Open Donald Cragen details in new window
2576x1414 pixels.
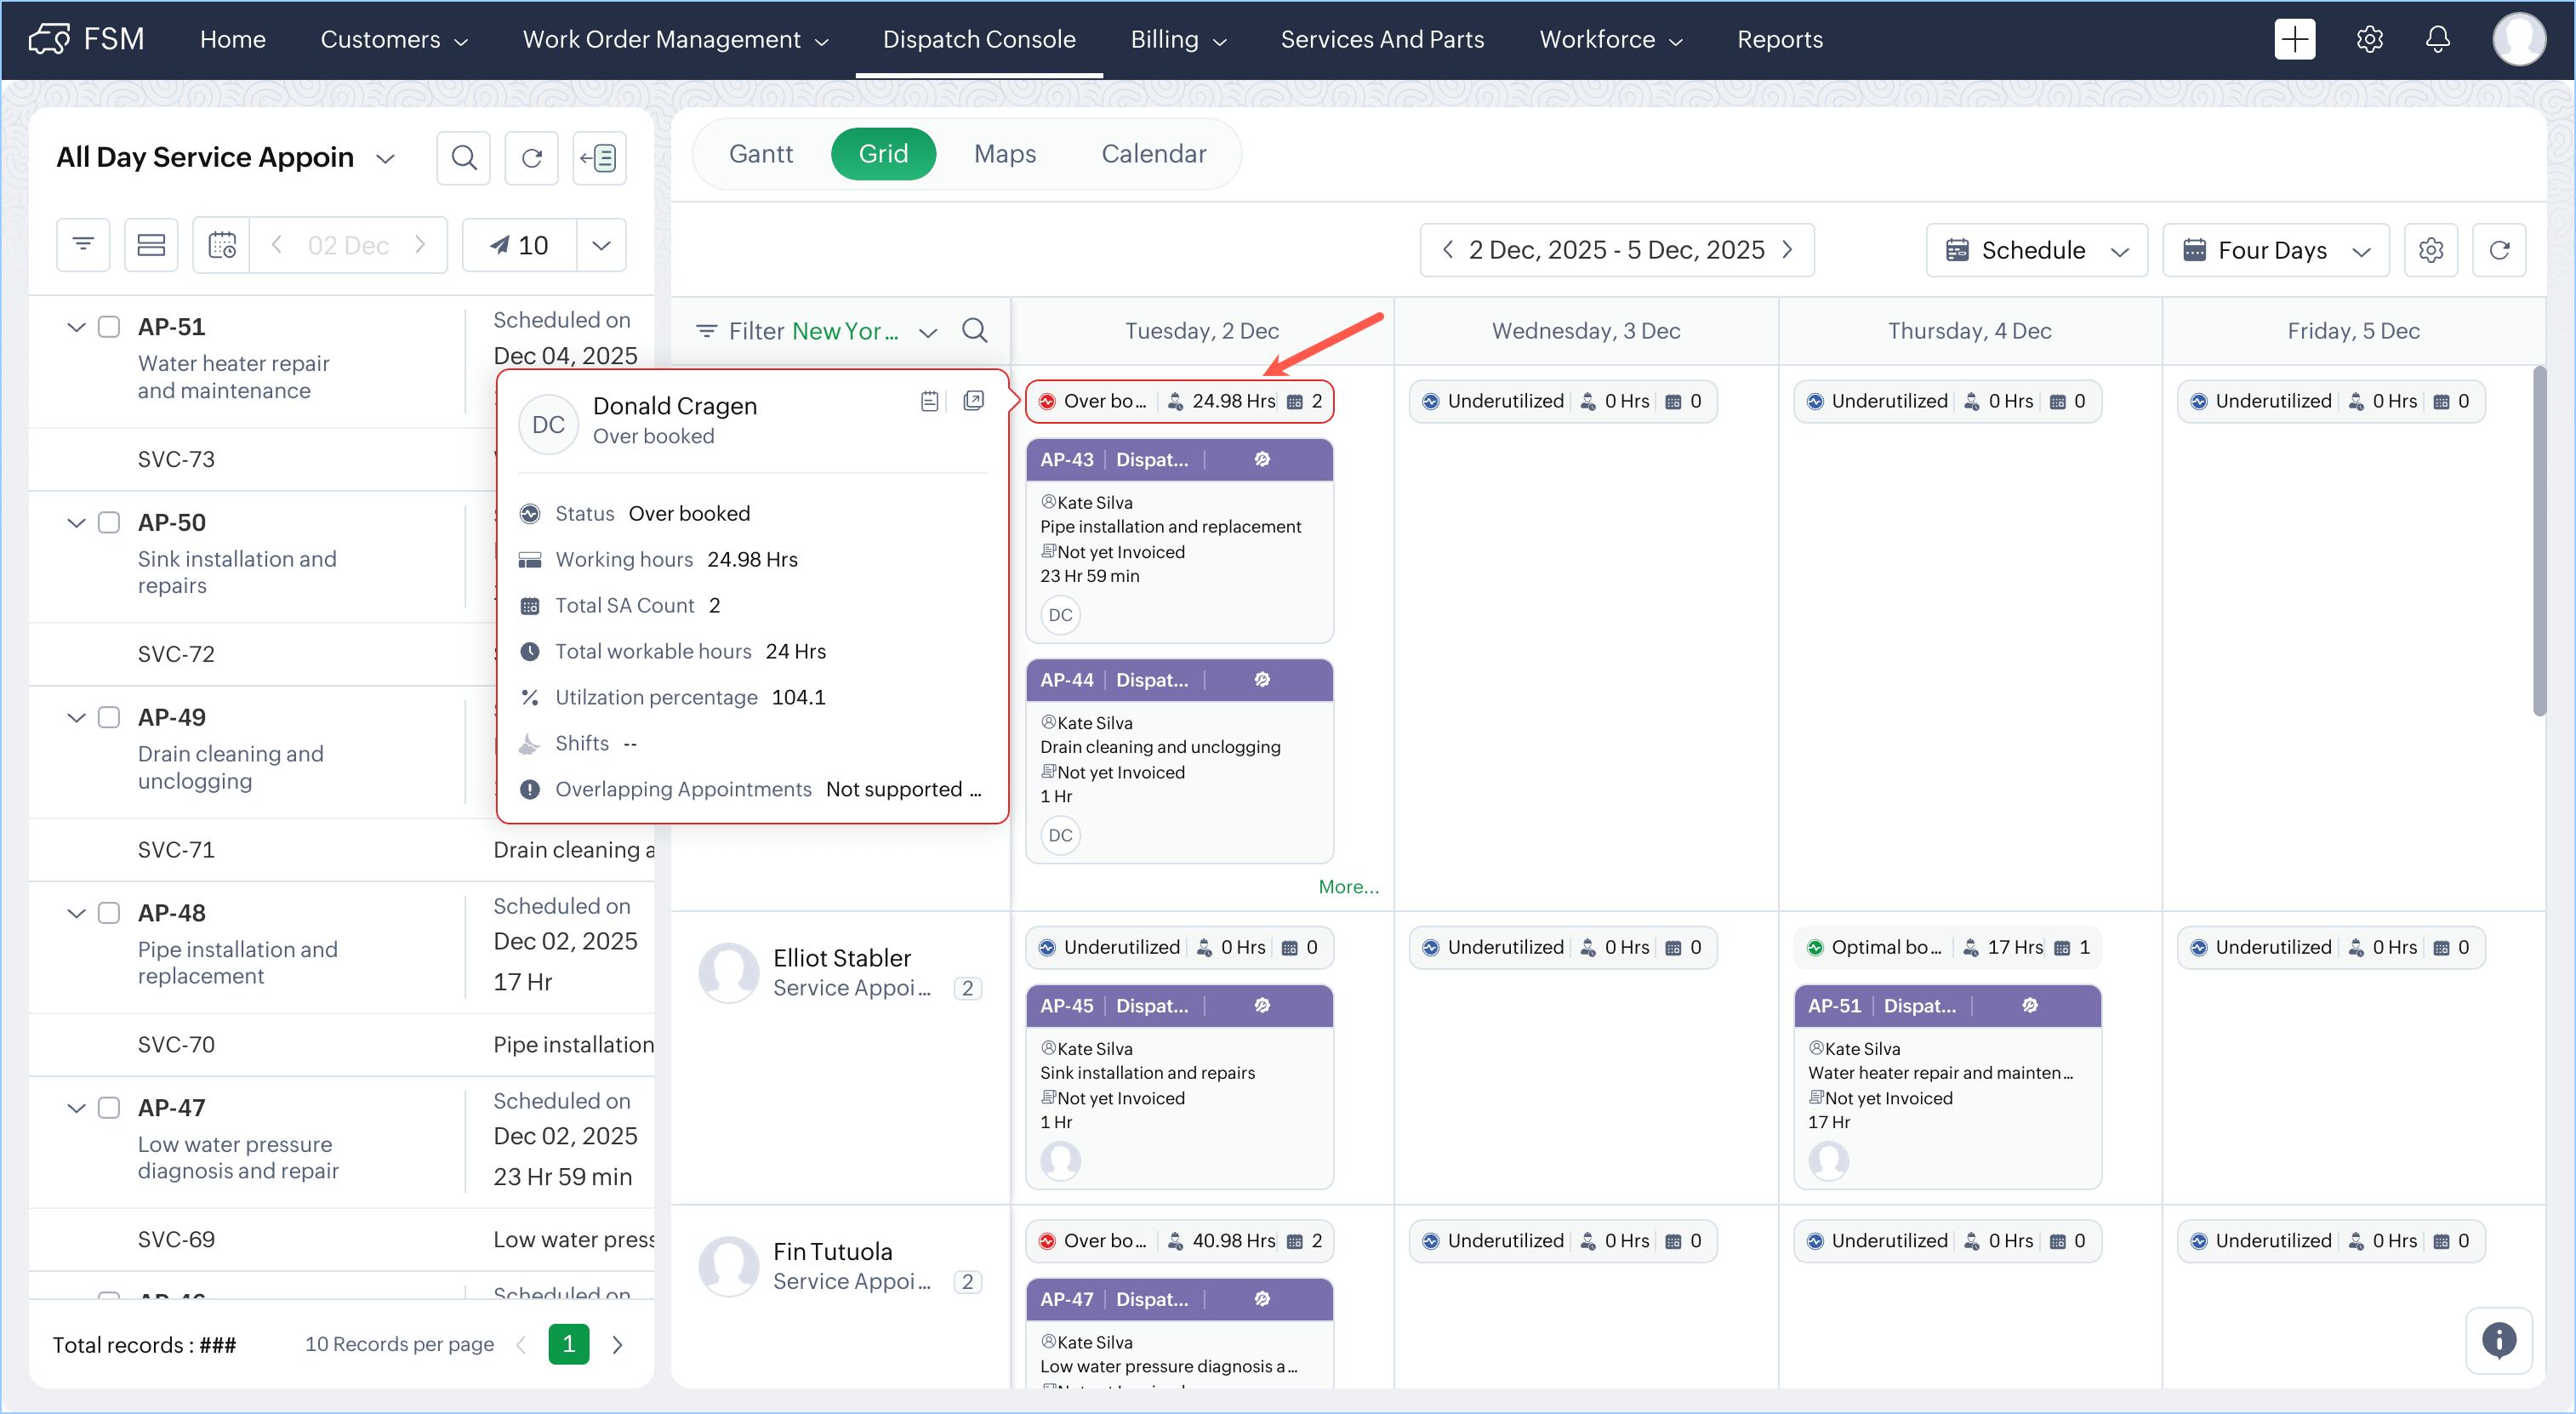(x=973, y=401)
